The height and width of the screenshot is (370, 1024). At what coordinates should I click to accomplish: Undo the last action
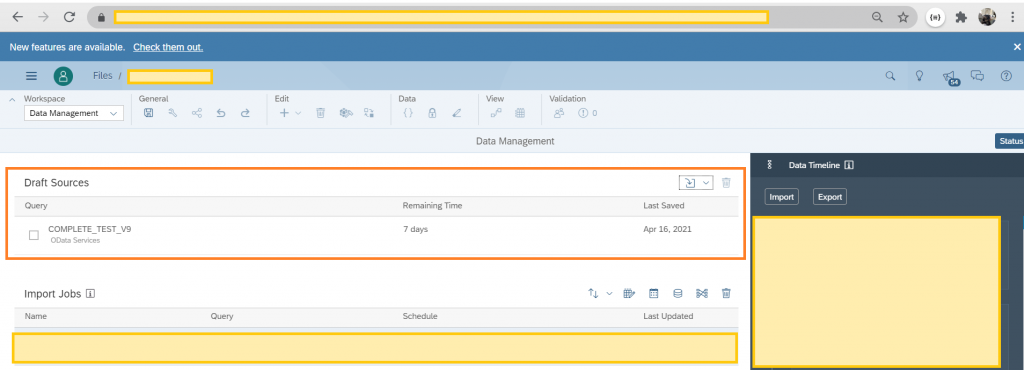[x=221, y=113]
